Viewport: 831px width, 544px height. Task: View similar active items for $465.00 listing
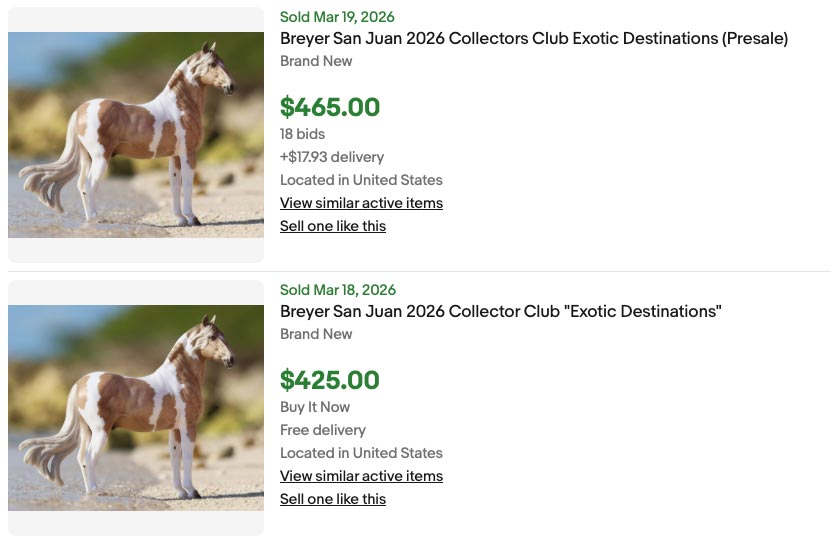[x=361, y=203]
